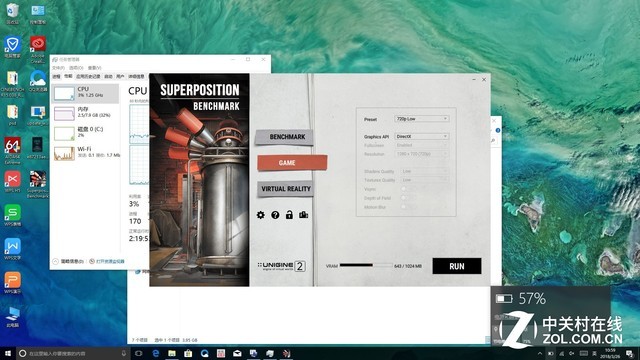Select Disk 0 (C:) in Task Manager
The image size is (640, 360).
(x=86, y=133)
